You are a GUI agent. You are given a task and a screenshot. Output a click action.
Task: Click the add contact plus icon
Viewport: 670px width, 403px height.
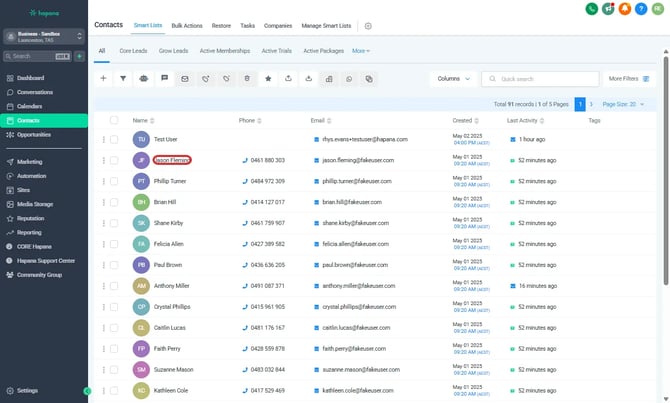103,78
